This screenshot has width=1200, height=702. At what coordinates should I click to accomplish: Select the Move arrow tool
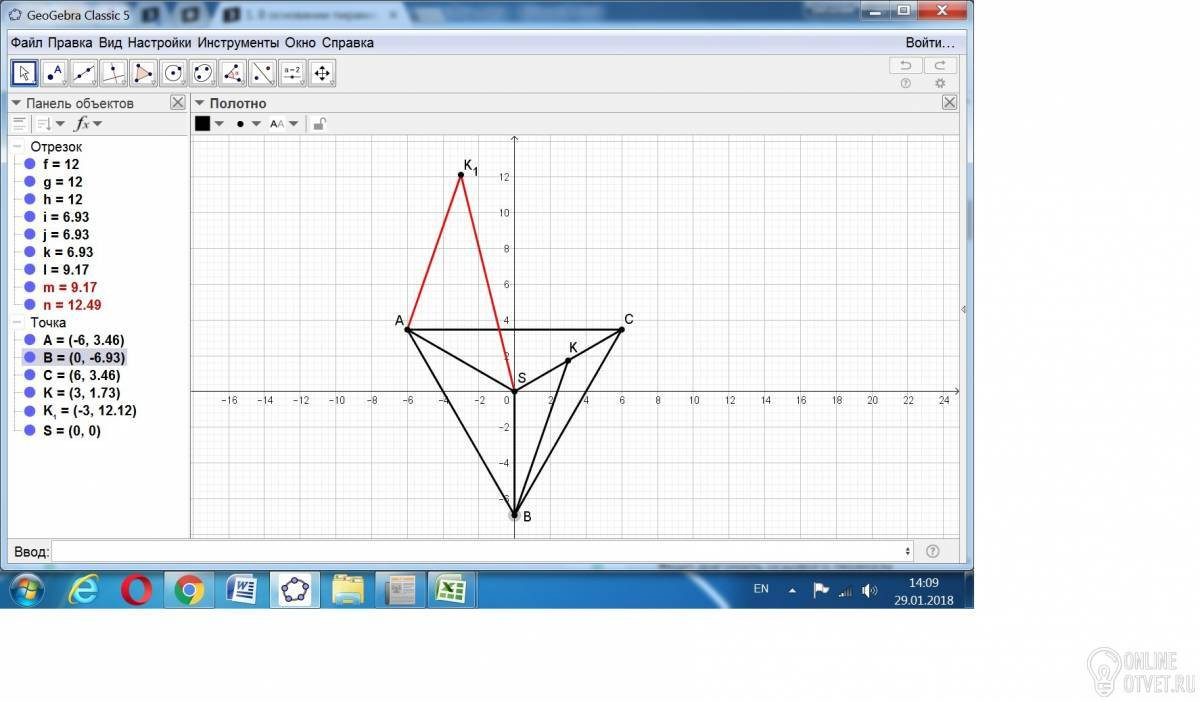pos(25,72)
